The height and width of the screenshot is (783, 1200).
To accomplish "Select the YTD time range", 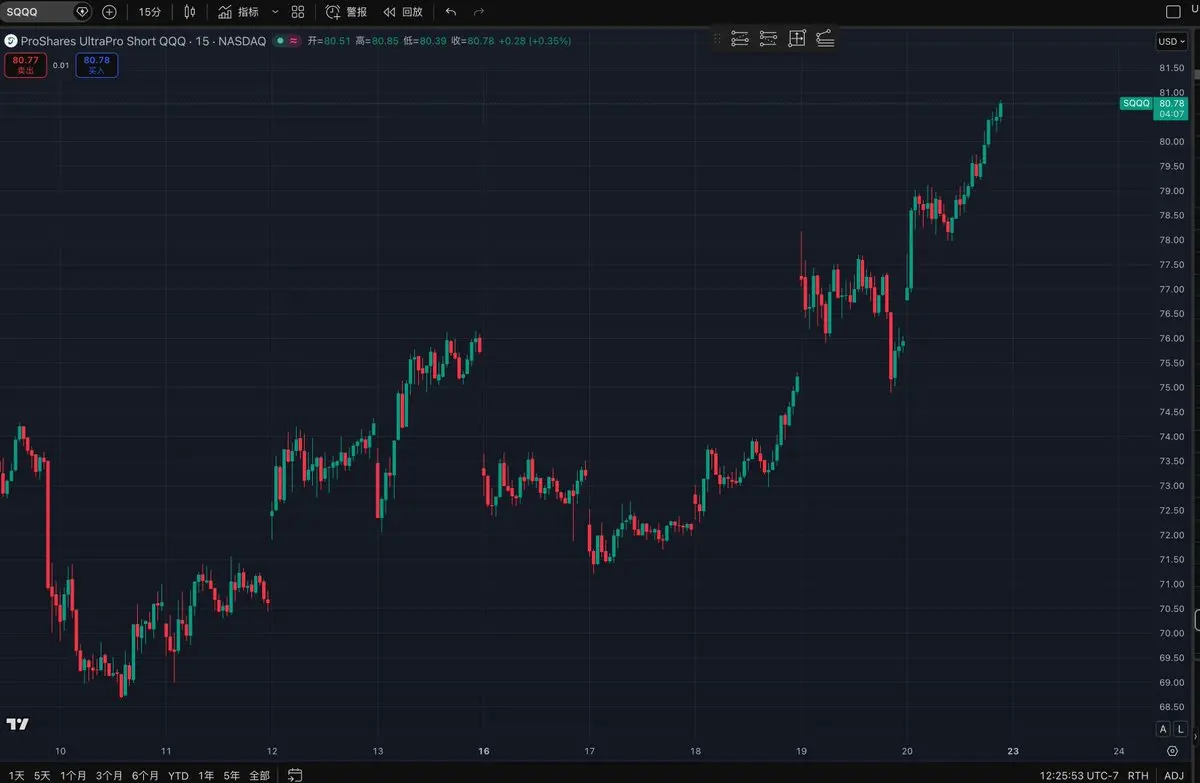I will tap(178, 775).
